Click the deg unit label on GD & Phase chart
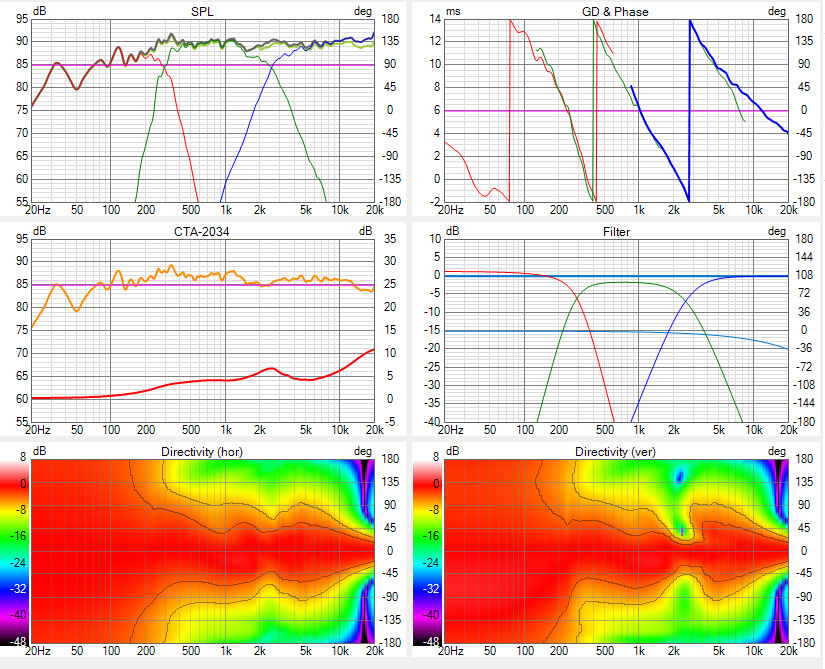 tap(777, 11)
